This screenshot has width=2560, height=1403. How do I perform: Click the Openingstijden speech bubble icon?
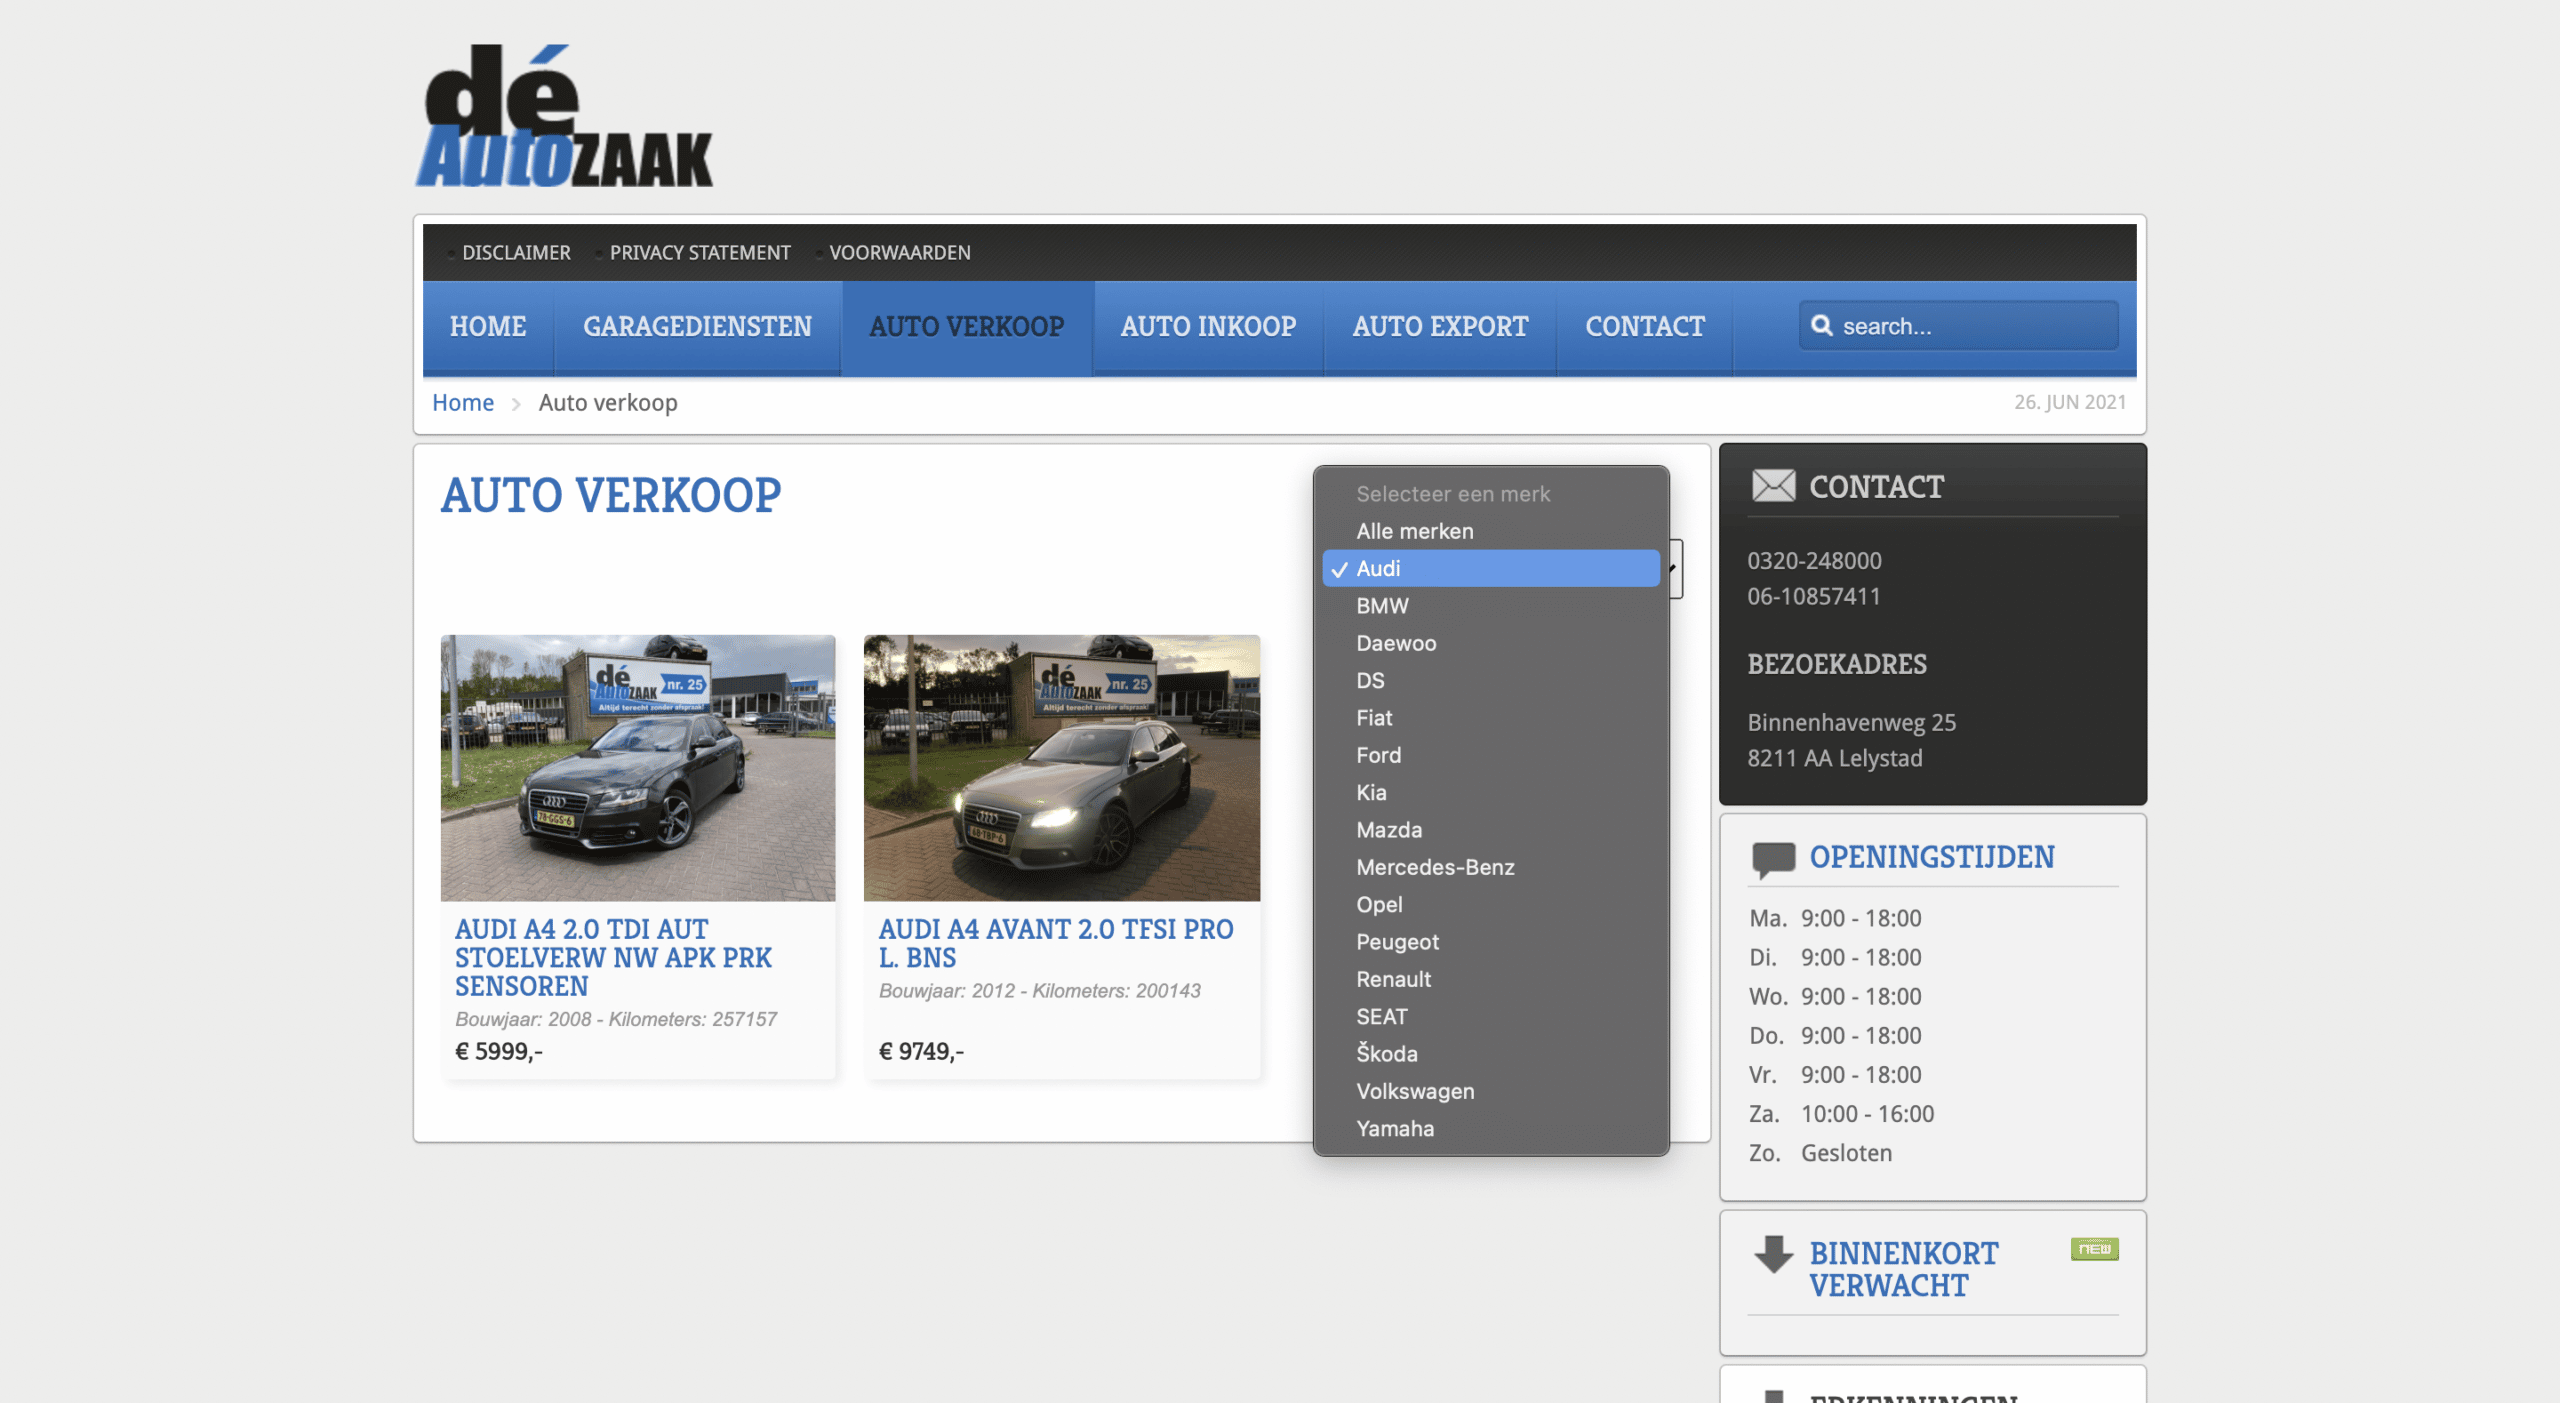[x=1773, y=859]
